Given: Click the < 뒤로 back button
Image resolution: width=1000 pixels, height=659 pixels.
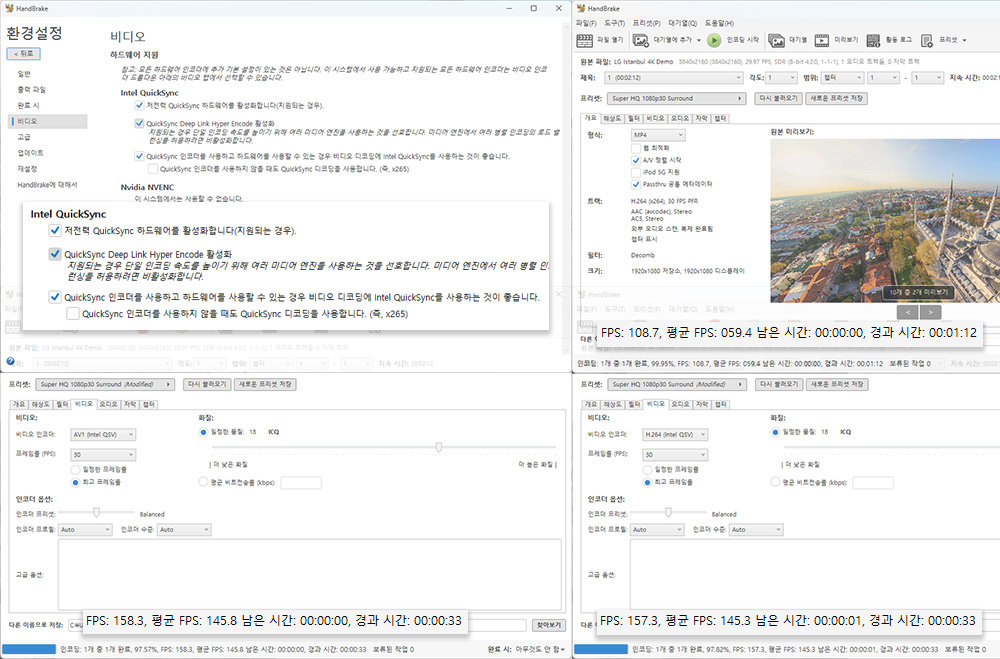Looking at the screenshot, I should (24, 54).
